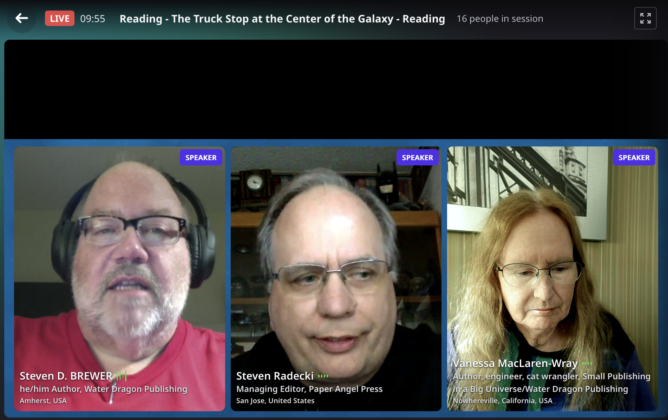Click Vanessa MacLaren-Wray's audio level indicator
The width and height of the screenshot is (668, 420).
587,363
